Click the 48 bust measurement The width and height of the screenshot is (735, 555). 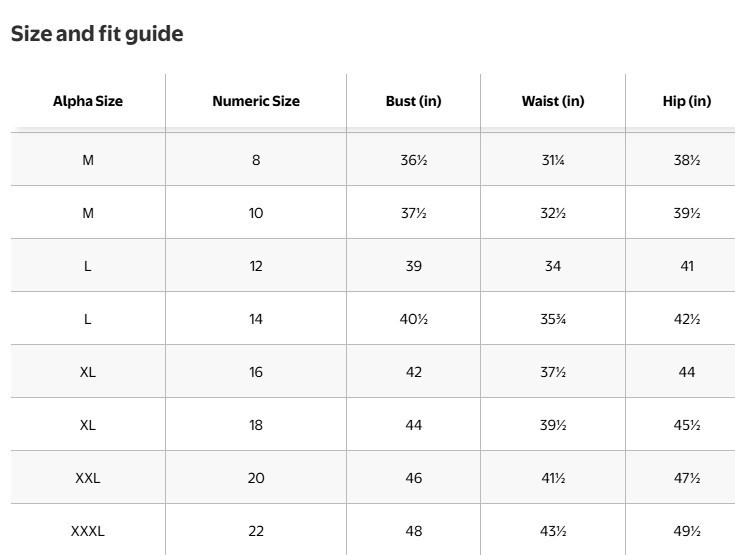point(413,531)
